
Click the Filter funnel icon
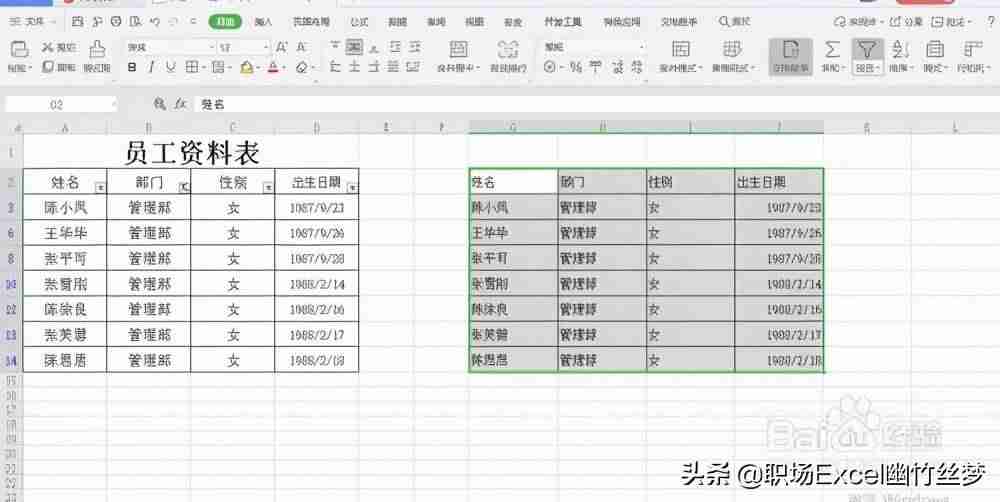pos(867,49)
